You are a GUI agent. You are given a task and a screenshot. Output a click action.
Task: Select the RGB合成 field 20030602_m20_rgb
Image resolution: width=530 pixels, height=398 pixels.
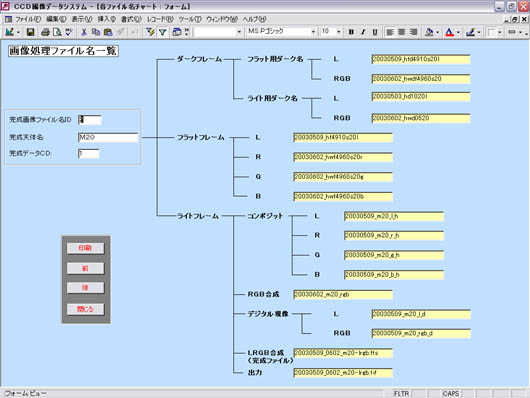[x=343, y=295]
